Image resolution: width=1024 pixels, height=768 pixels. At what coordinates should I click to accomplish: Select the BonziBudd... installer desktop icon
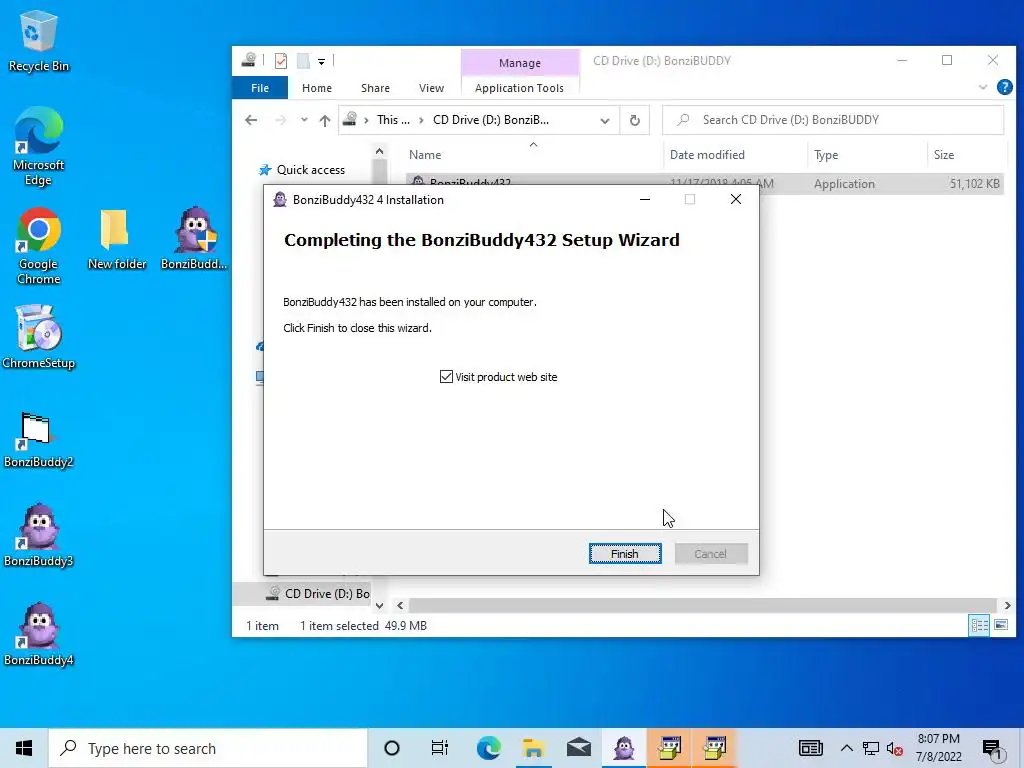[194, 238]
